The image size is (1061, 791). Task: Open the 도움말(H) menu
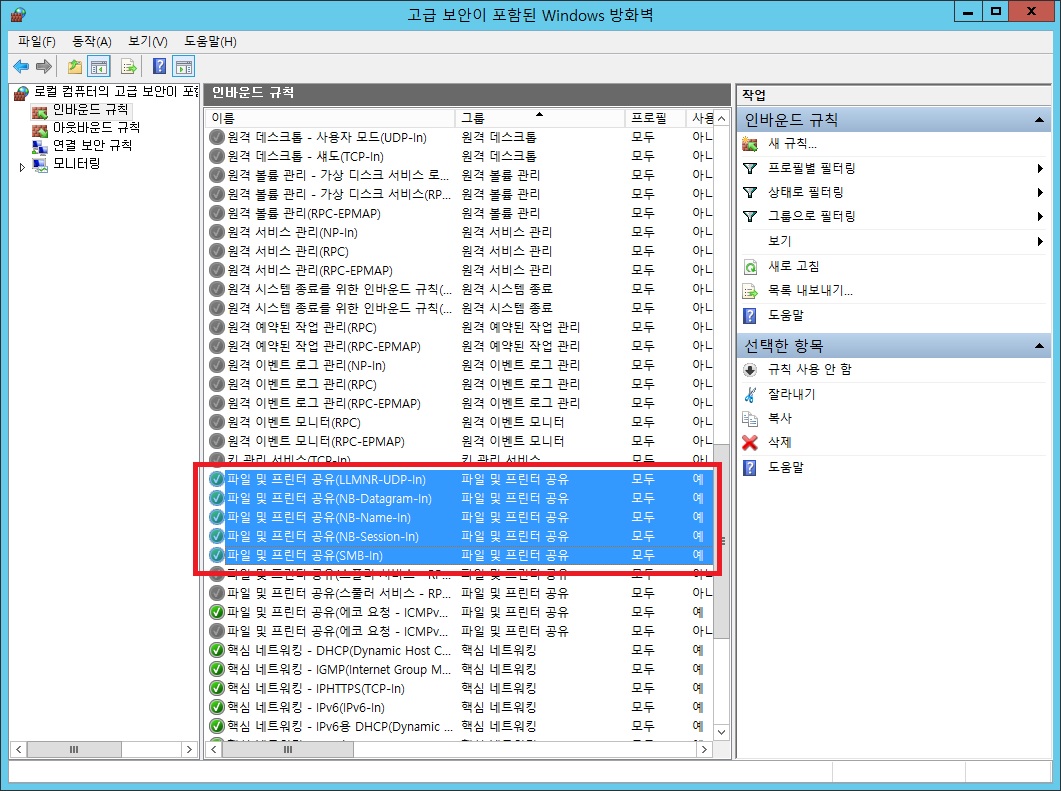[x=210, y=41]
